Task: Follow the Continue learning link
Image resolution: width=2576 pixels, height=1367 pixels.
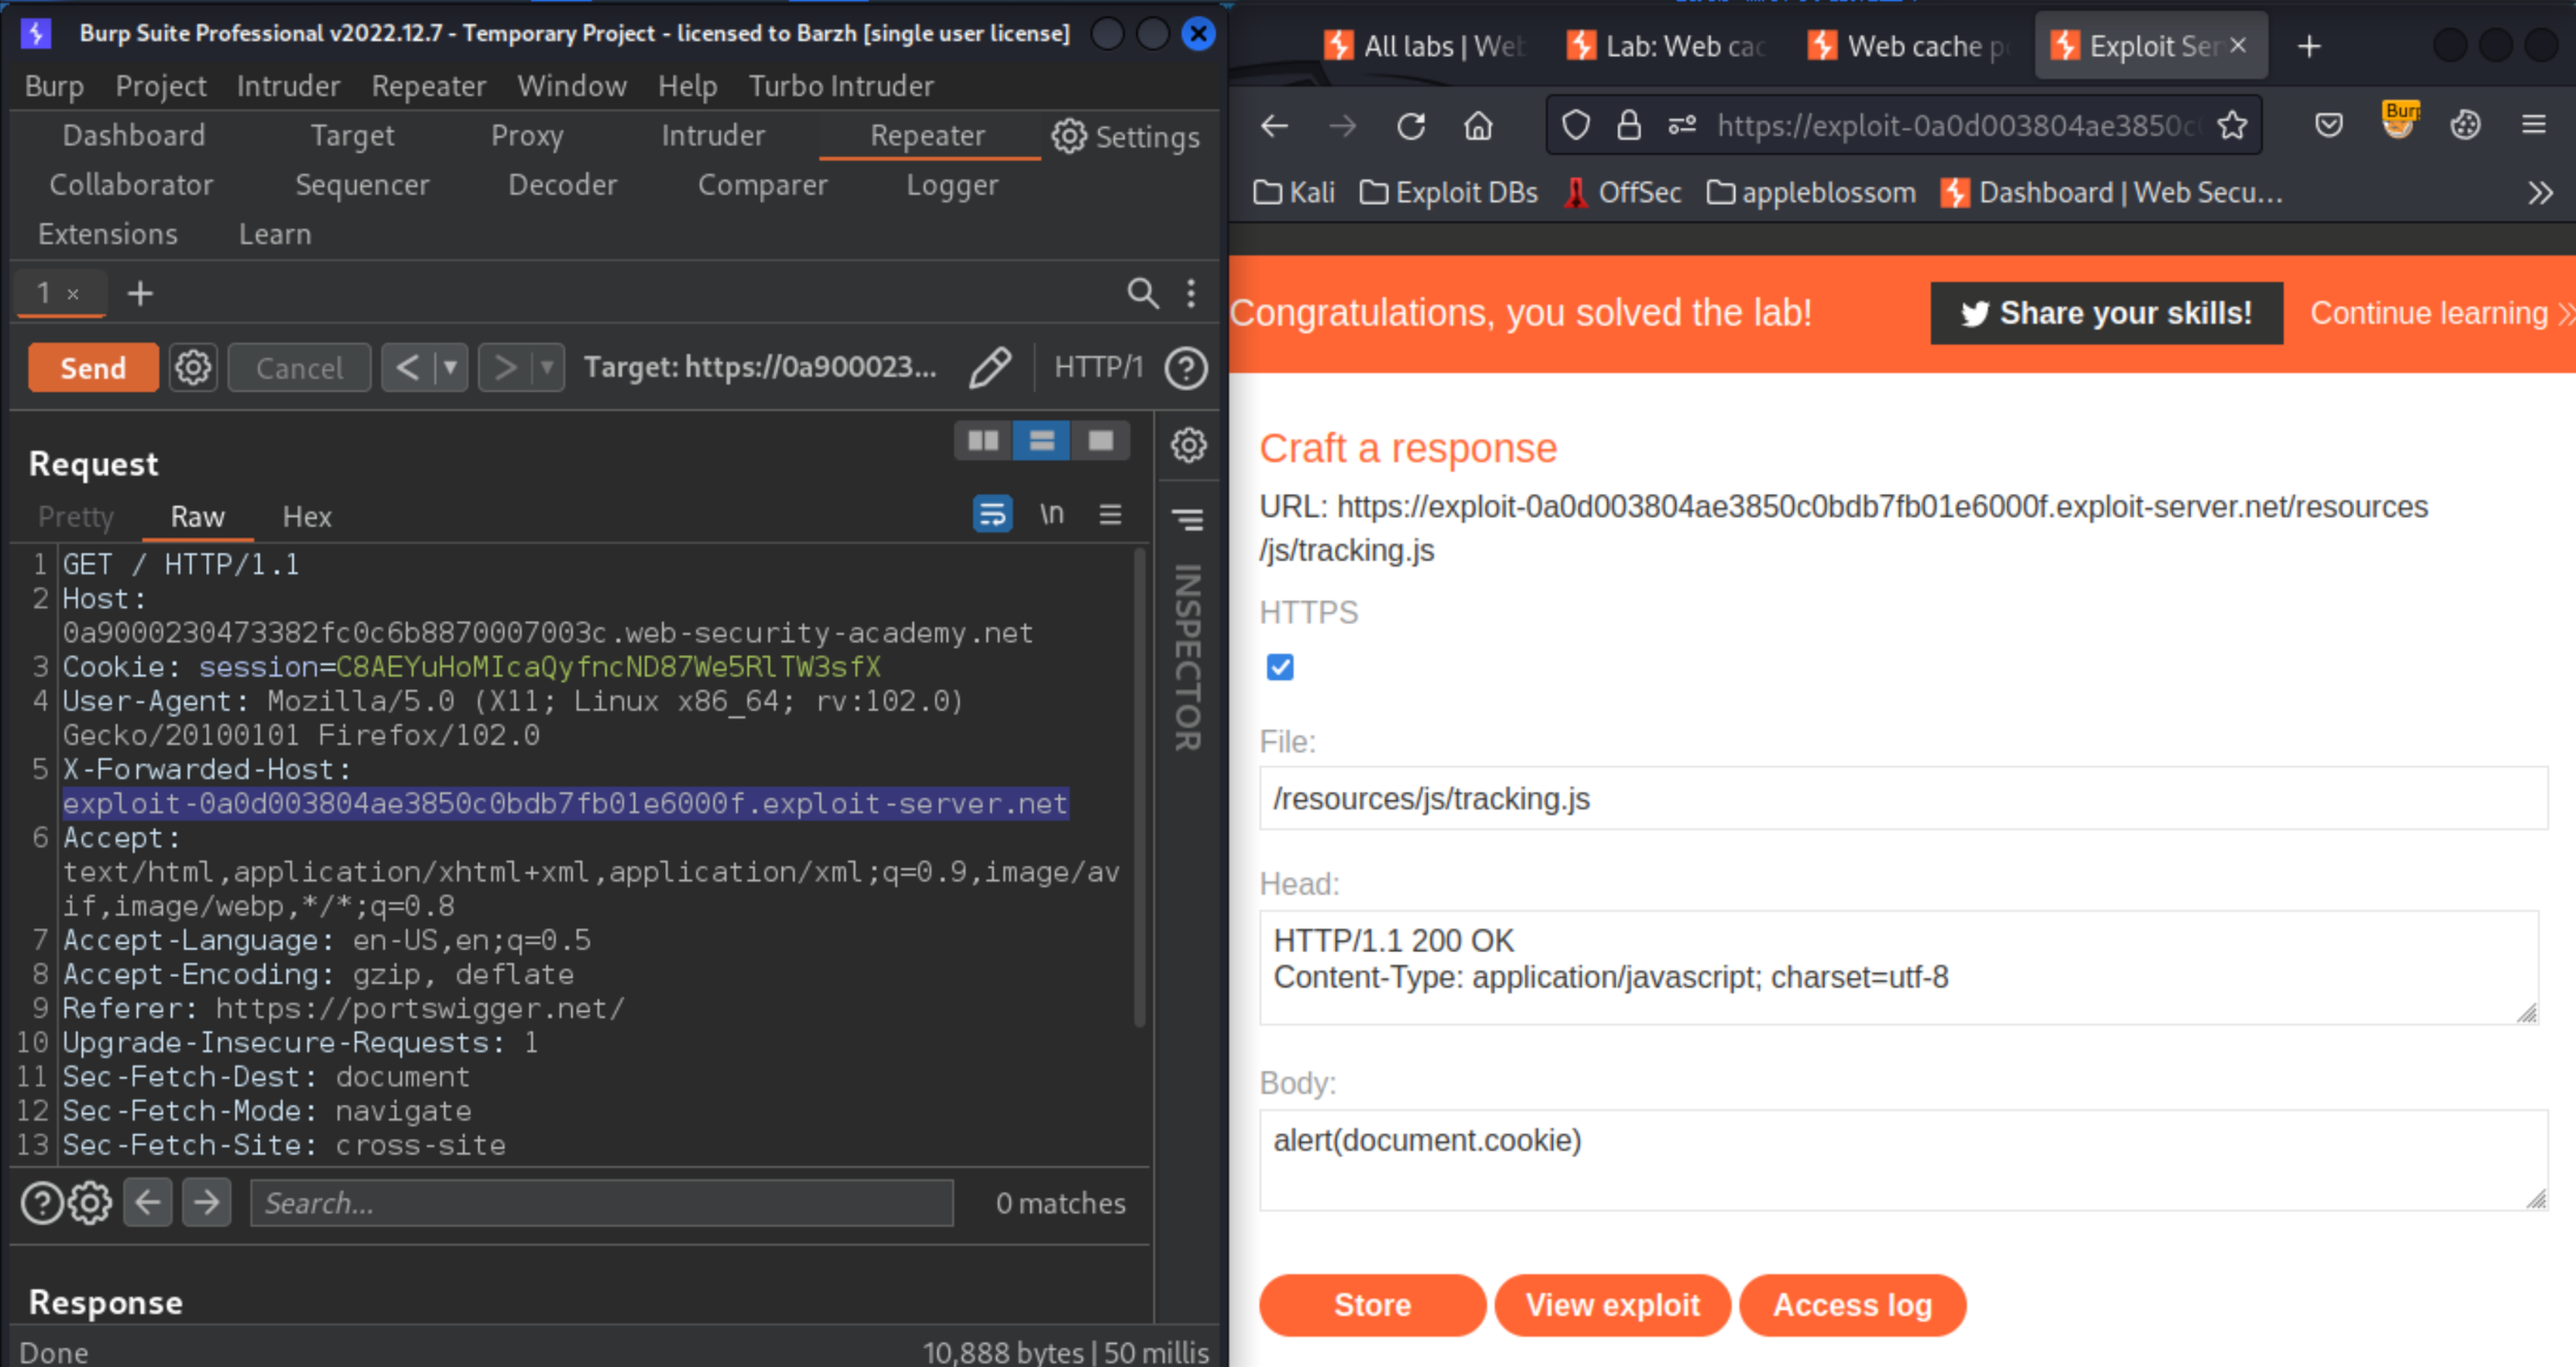Action: [2440, 313]
